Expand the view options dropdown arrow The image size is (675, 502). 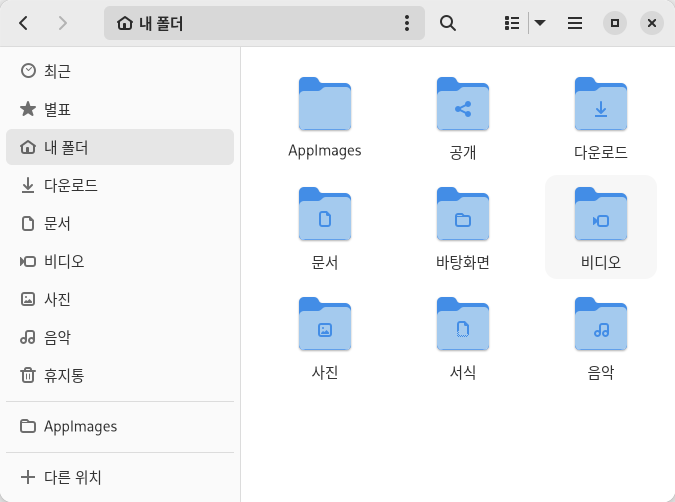point(540,23)
